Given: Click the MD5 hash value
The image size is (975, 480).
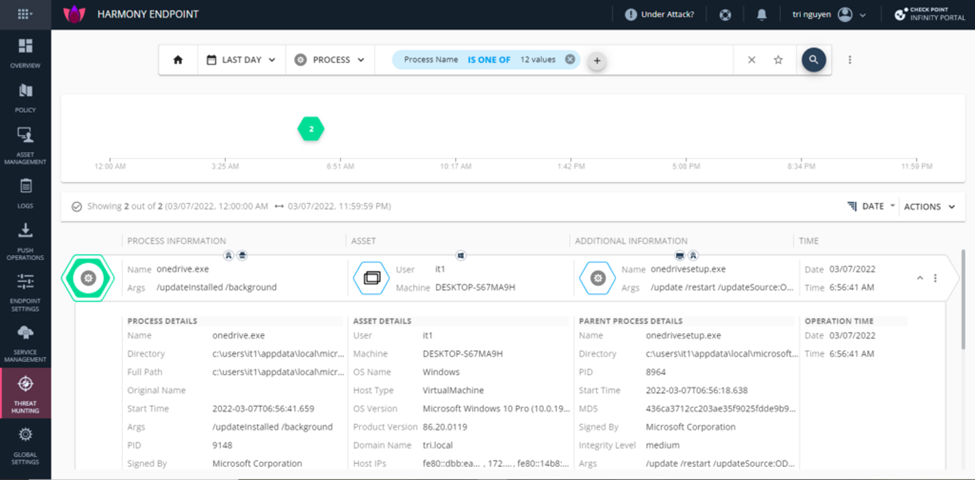Looking at the screenshot, I should pyautogui.click(x=721, y=408).
